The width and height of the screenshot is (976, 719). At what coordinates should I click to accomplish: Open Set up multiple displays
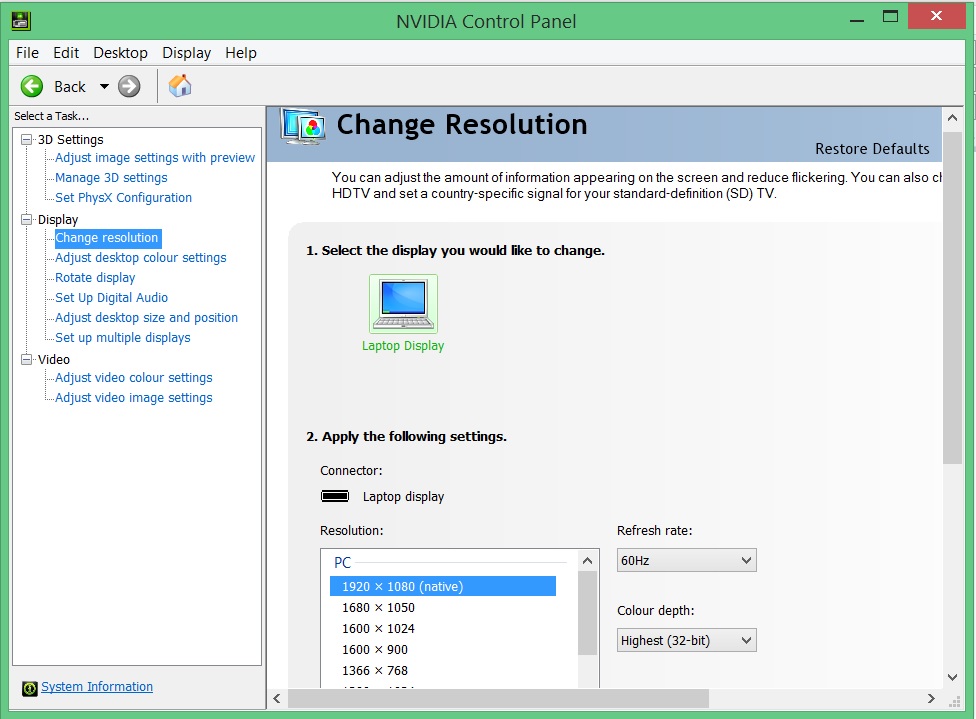coord(123,337)
